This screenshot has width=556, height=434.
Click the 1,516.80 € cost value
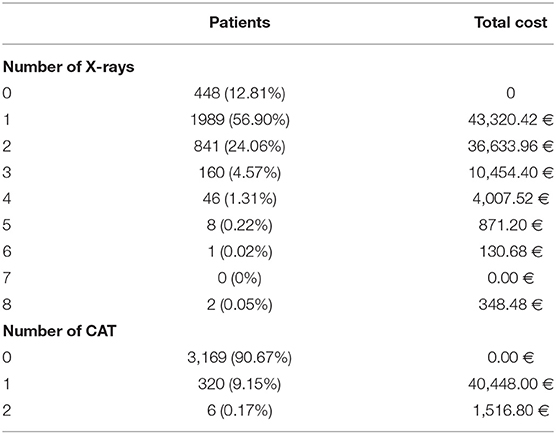click(511, 410)
